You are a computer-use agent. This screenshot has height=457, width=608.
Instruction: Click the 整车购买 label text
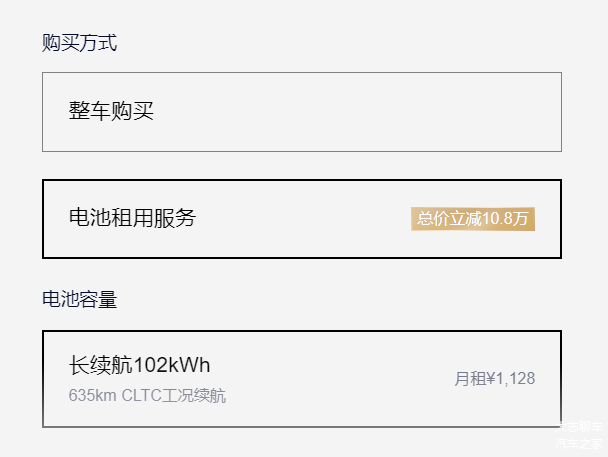click(x=111, y=111)
